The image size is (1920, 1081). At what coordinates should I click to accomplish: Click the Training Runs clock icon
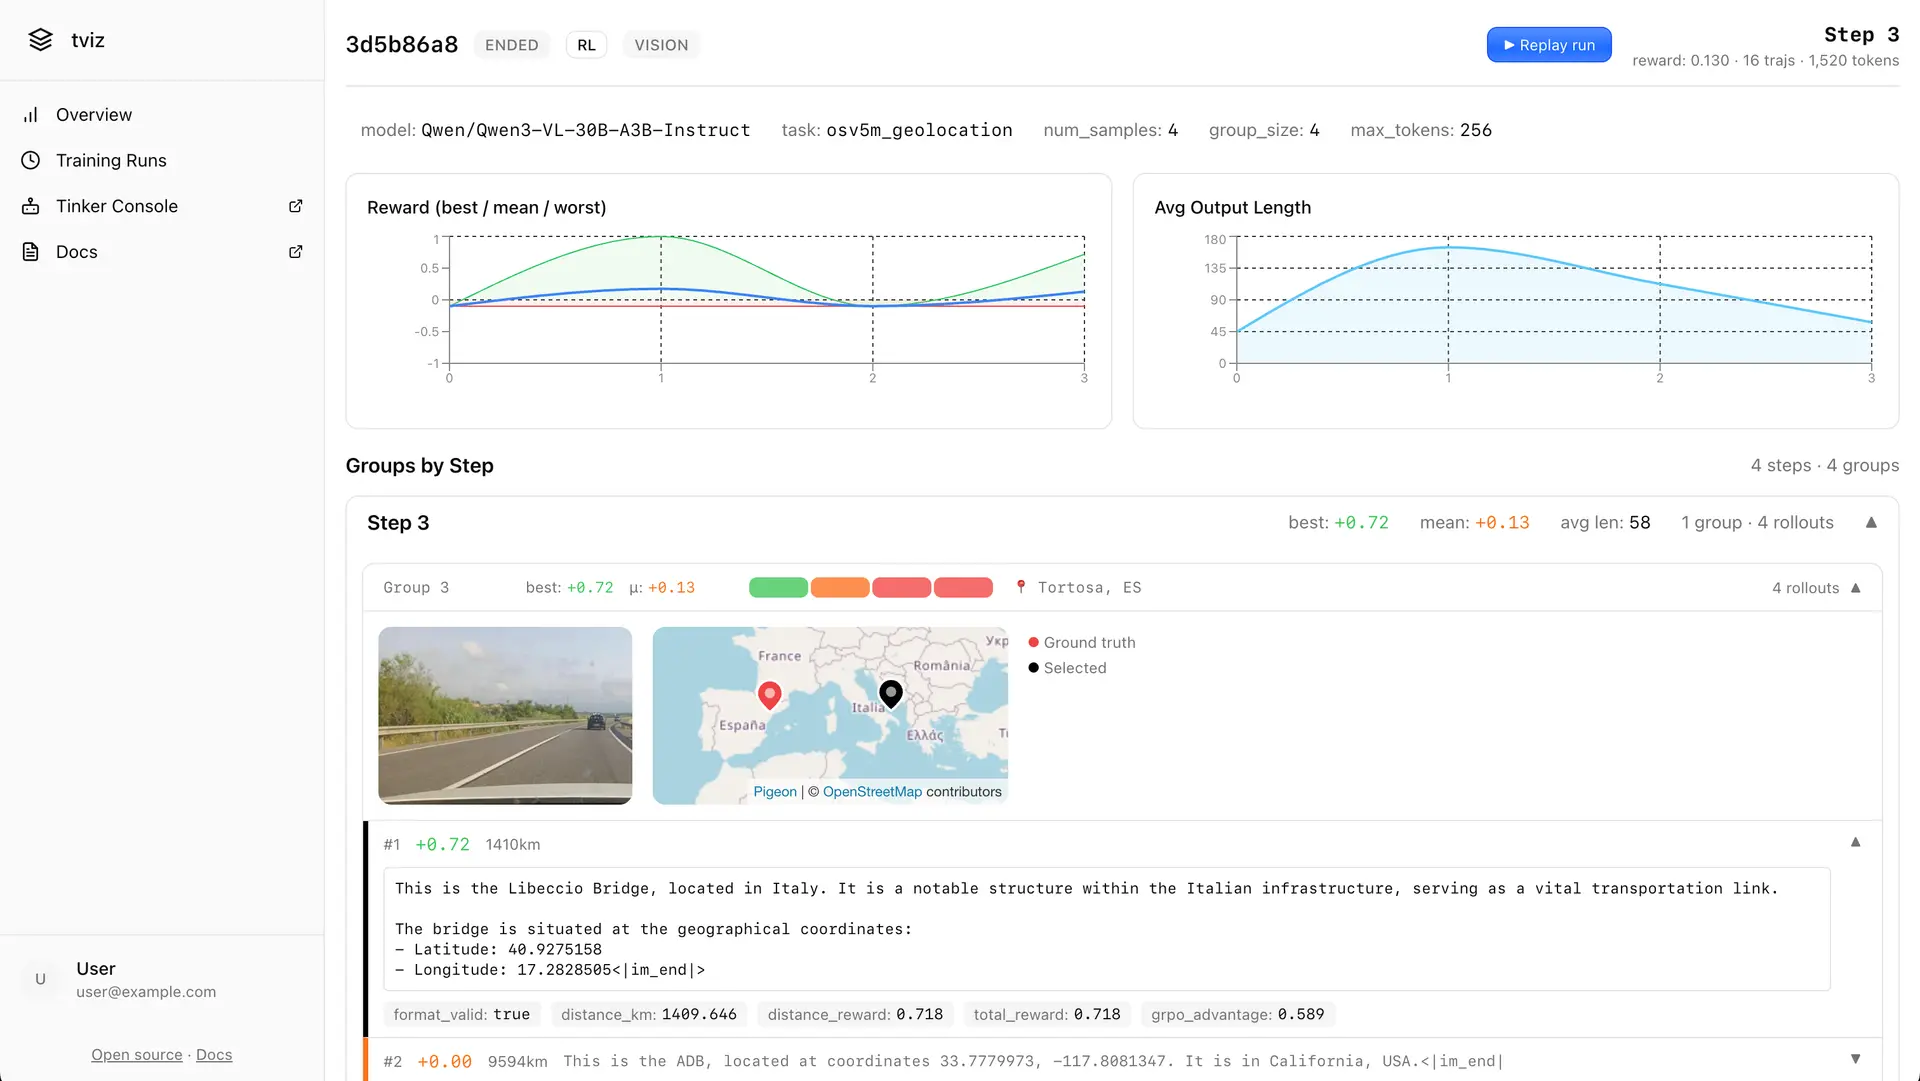click(31, 161)
